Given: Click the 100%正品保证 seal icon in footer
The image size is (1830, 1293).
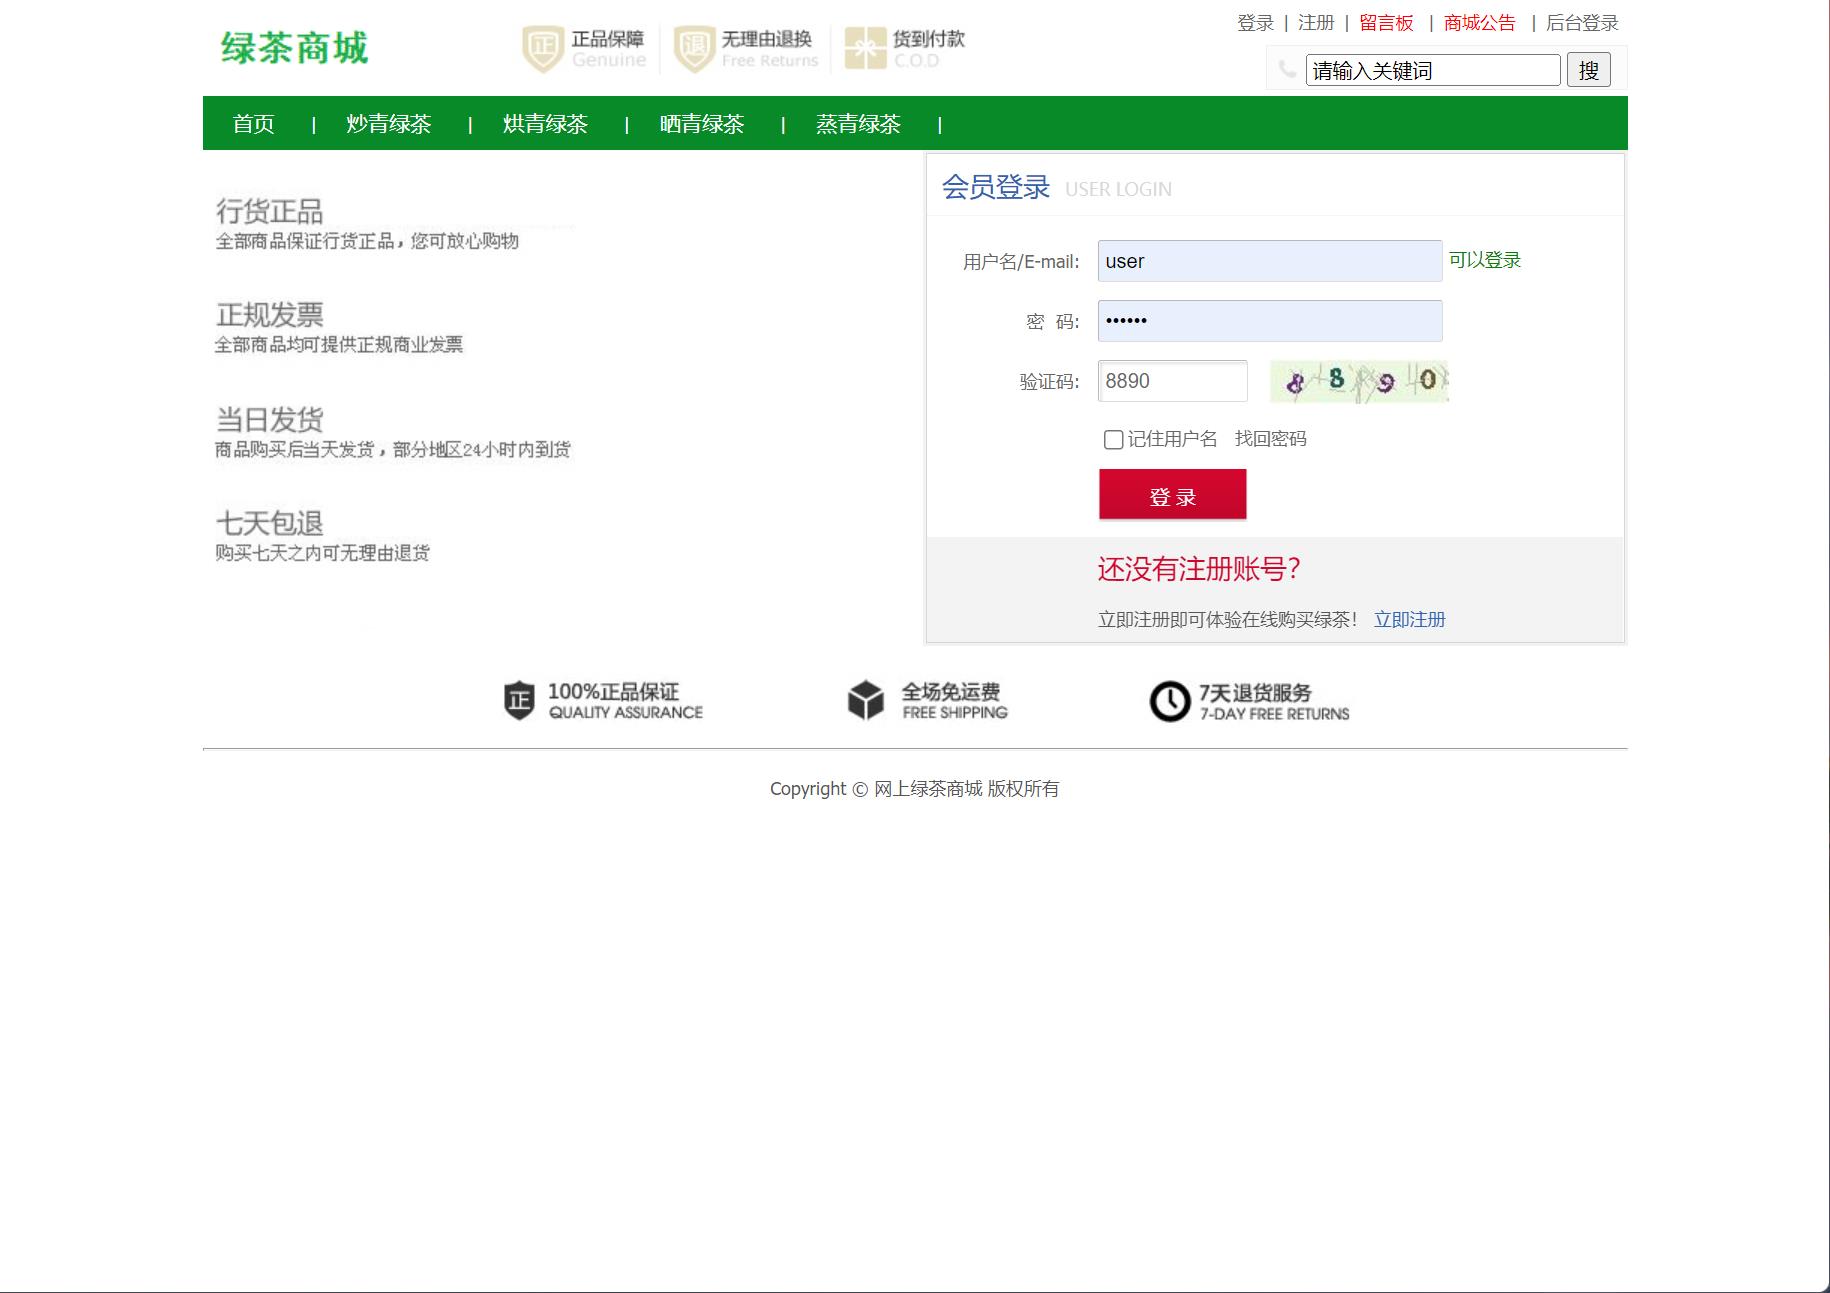Looking at the screenshot, I should point(519,699).
